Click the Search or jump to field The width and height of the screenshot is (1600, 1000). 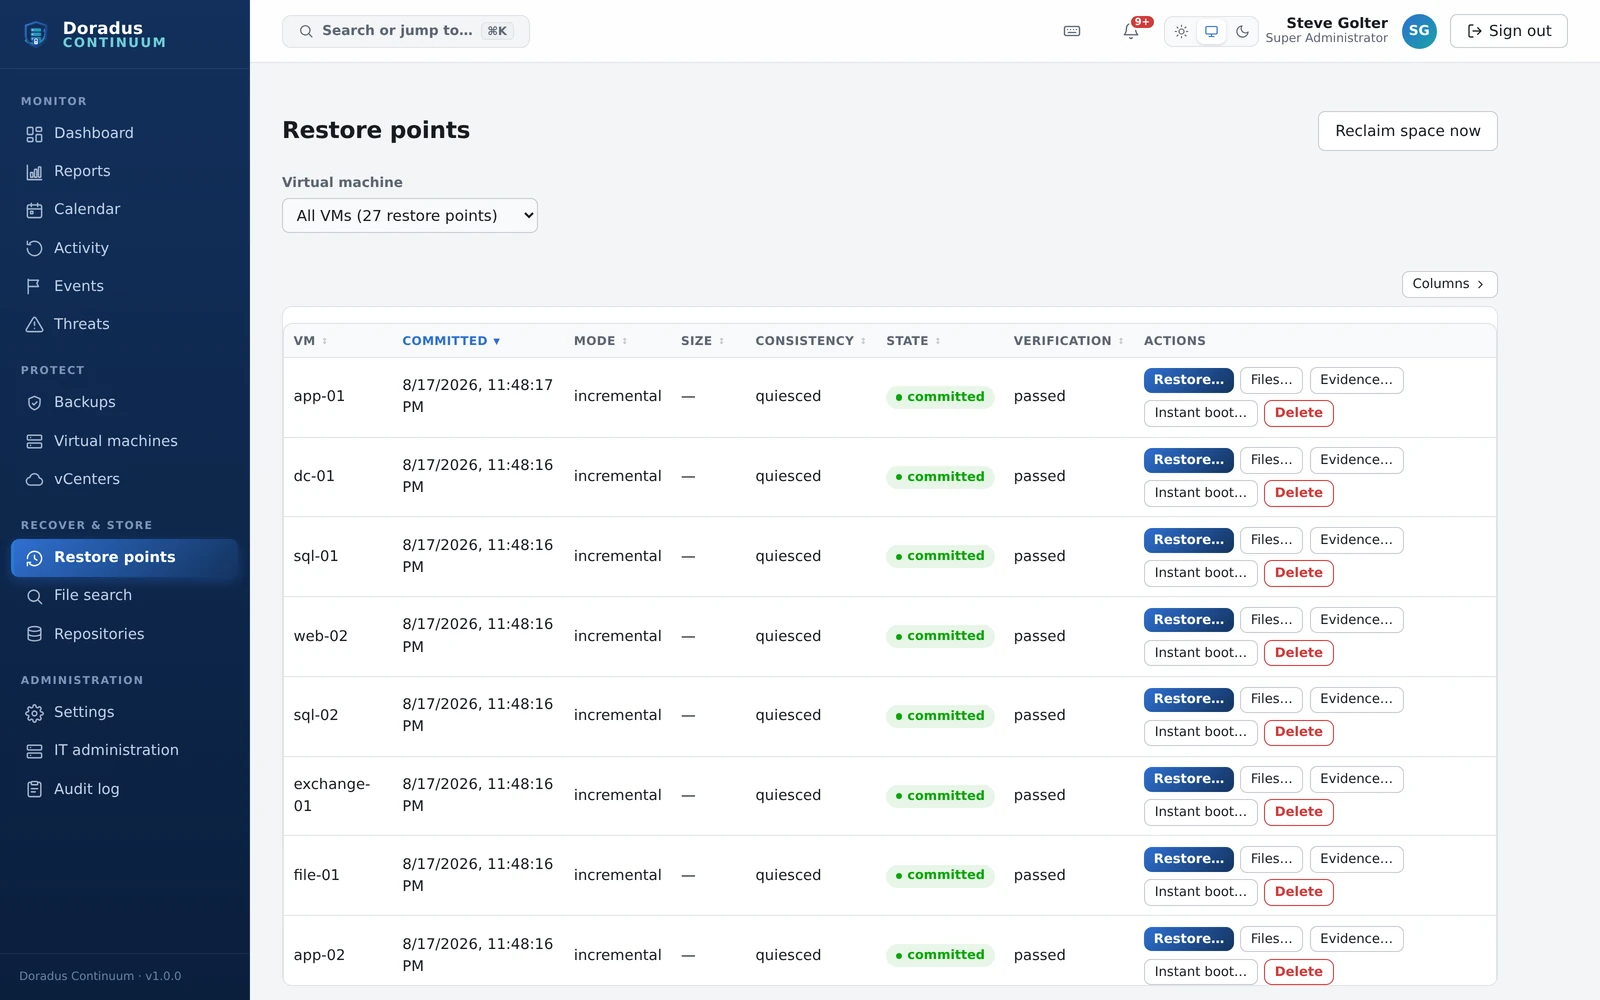(x=406, y=31)
